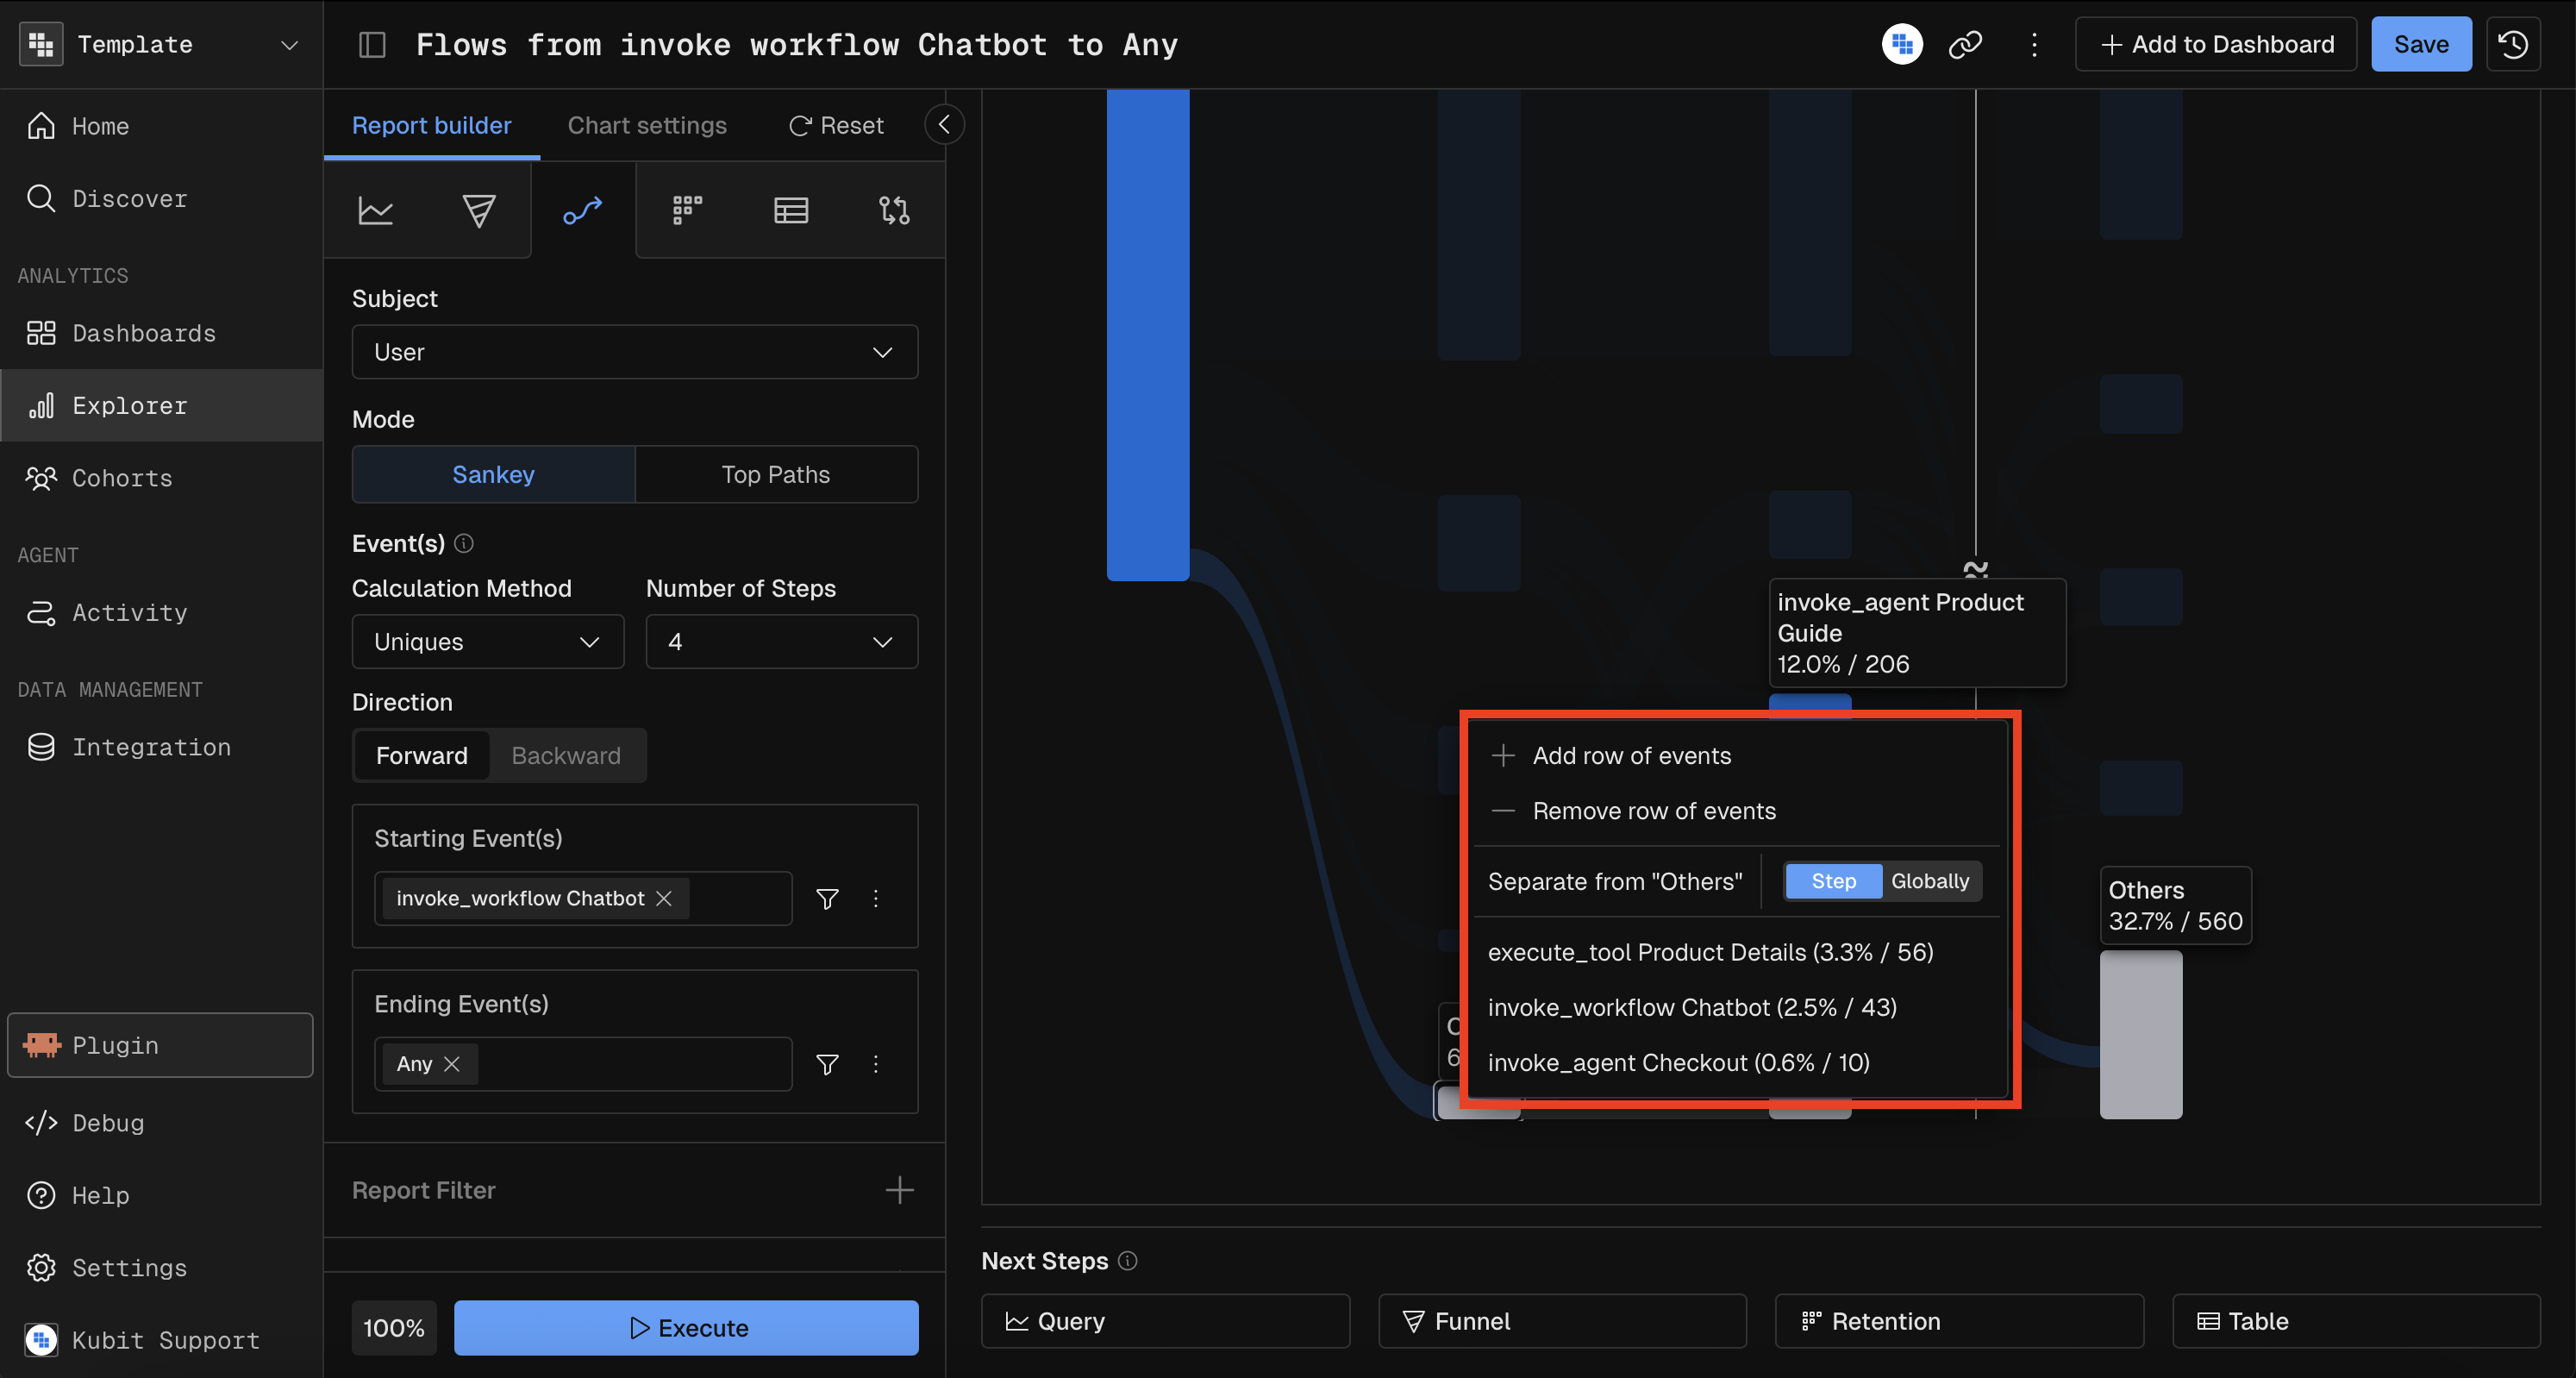The width and height of the screenshot is (2576, 1378).
Task: Open Cohorts in sidebar
Action: coord(161,478)
